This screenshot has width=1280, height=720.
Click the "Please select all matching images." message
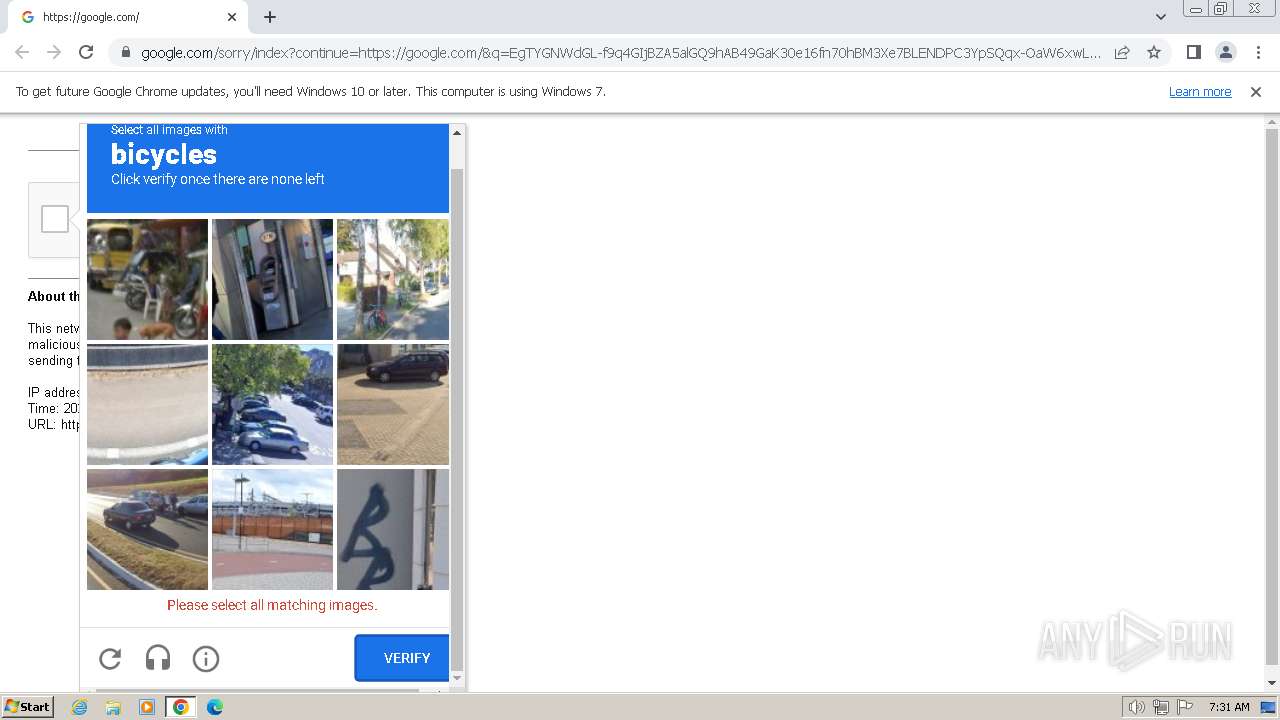click(272, 605)
